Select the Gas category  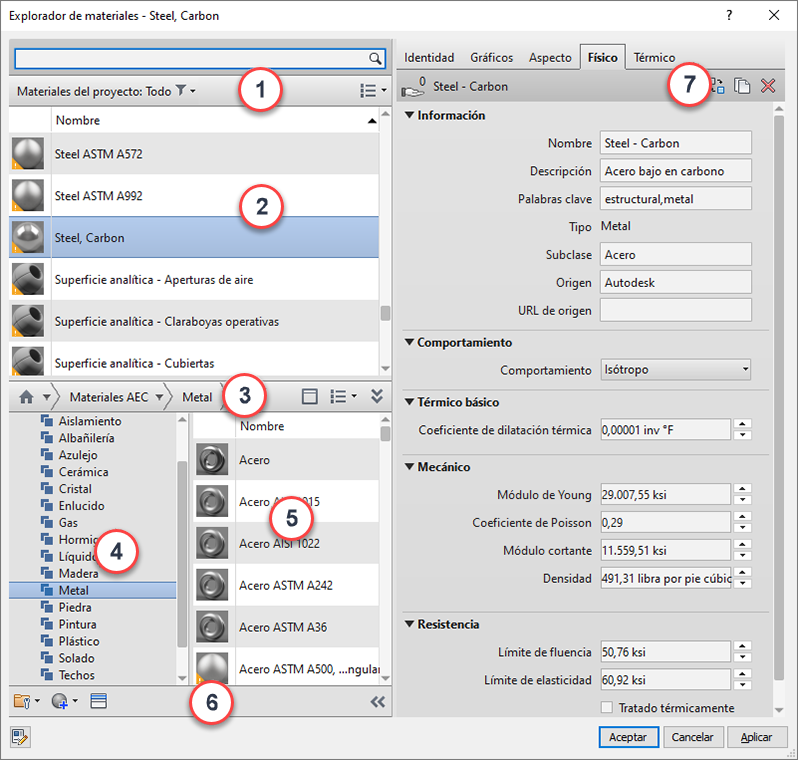pyautogui.click(x=68, y=523)
